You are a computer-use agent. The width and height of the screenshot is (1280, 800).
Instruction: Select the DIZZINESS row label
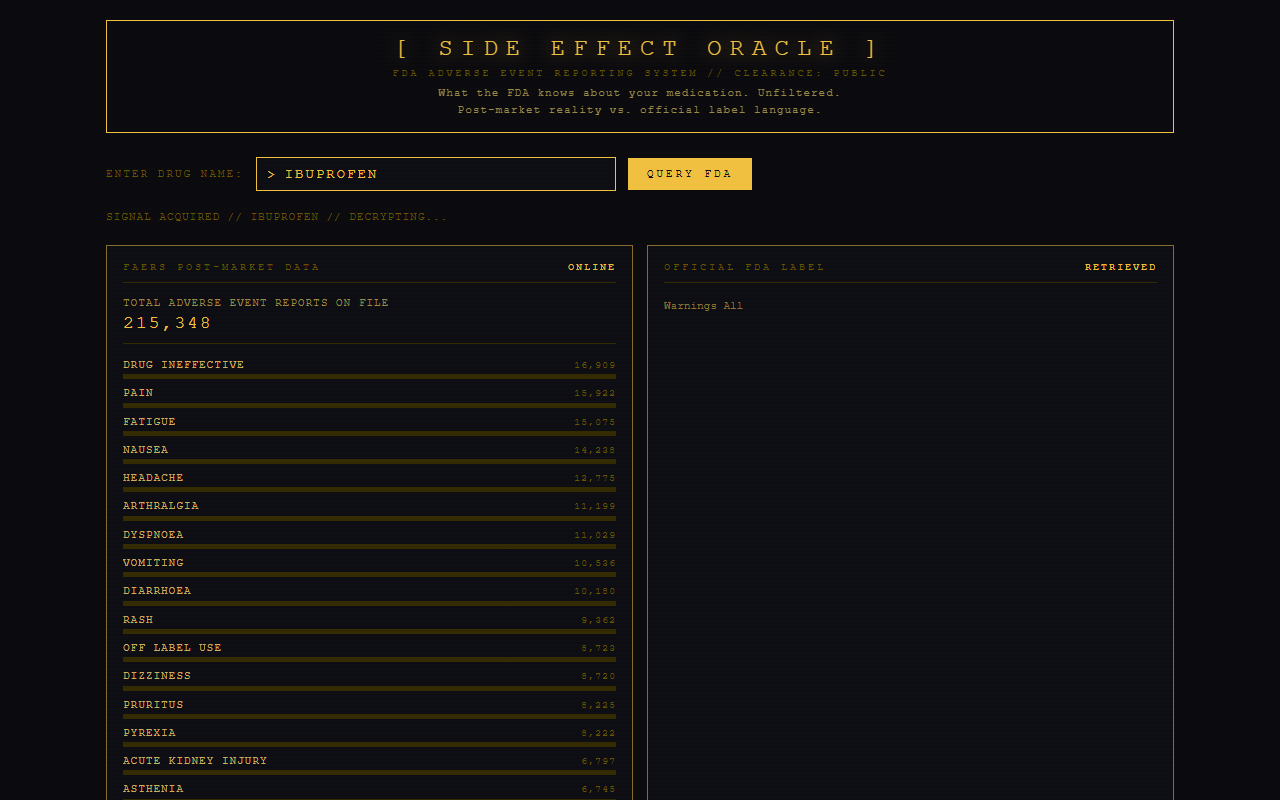[157, 676]
